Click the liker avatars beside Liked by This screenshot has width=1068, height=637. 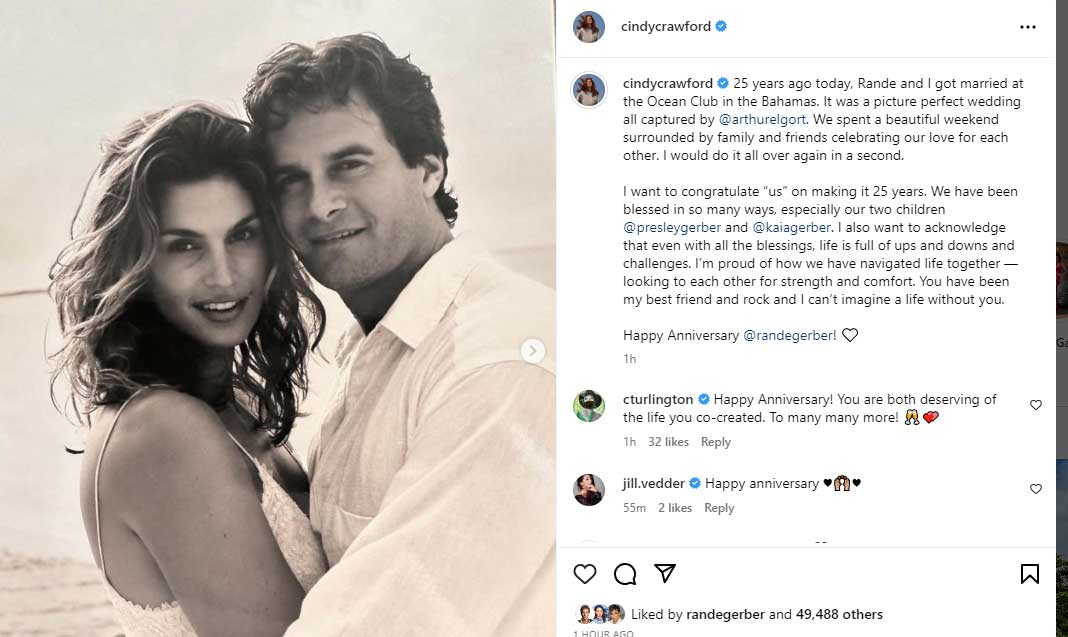(600, 614)
